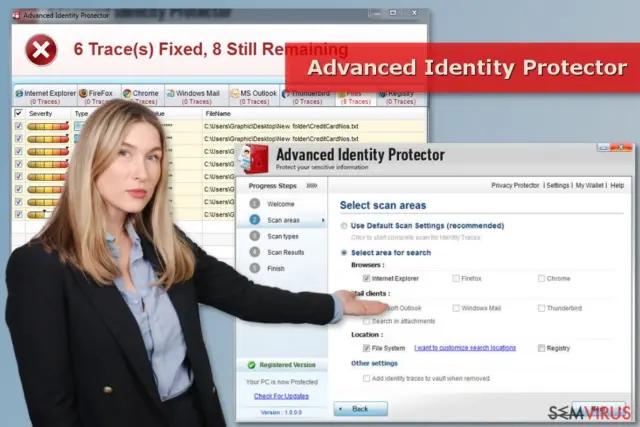Screen dimensions: 640x427
Task: Collapse the Progress Steps panel arrows
Action: pos(311,186)
